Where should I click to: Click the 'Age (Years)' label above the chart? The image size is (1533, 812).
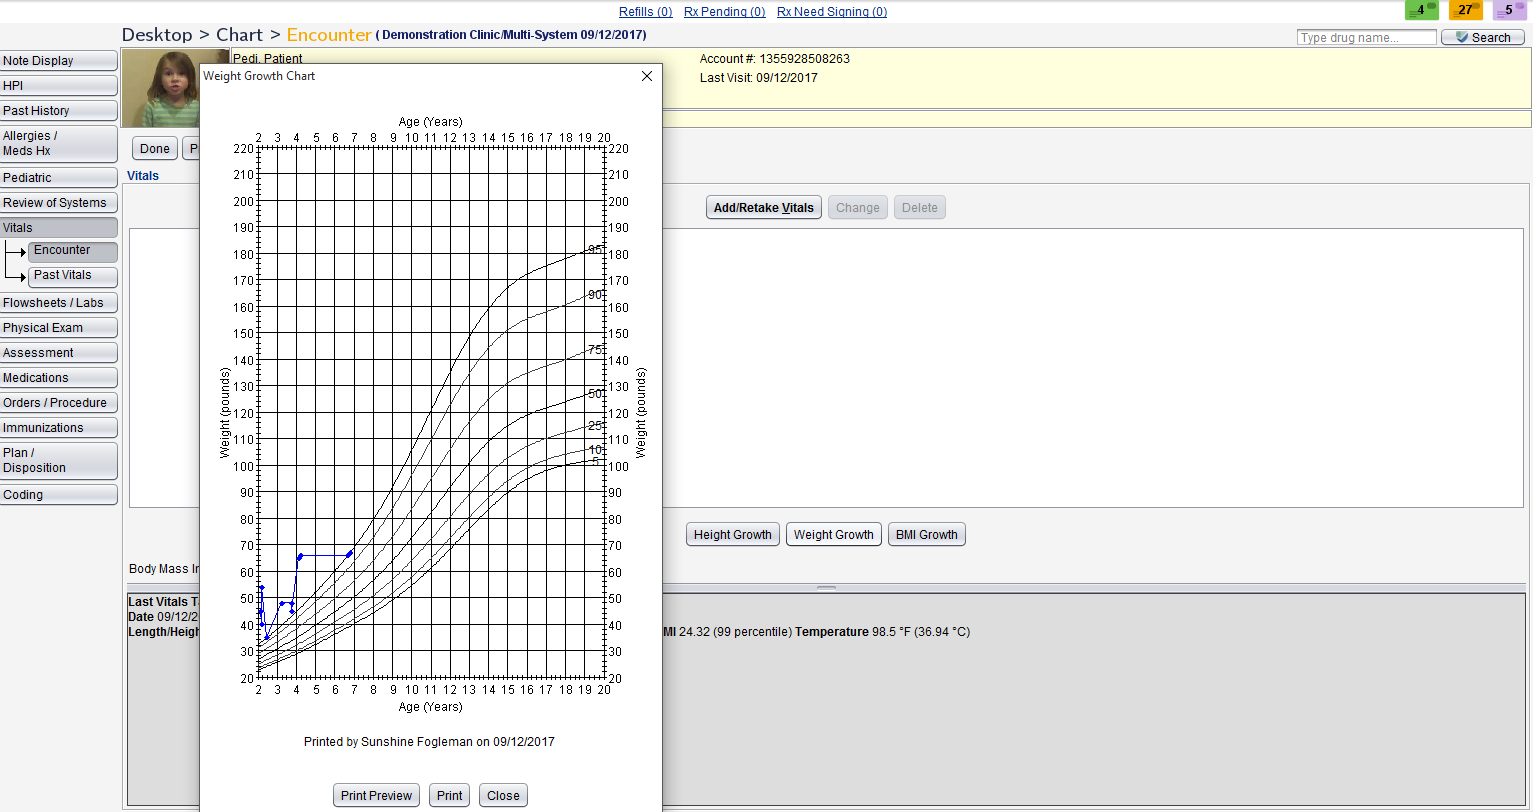tap(431, 122)
